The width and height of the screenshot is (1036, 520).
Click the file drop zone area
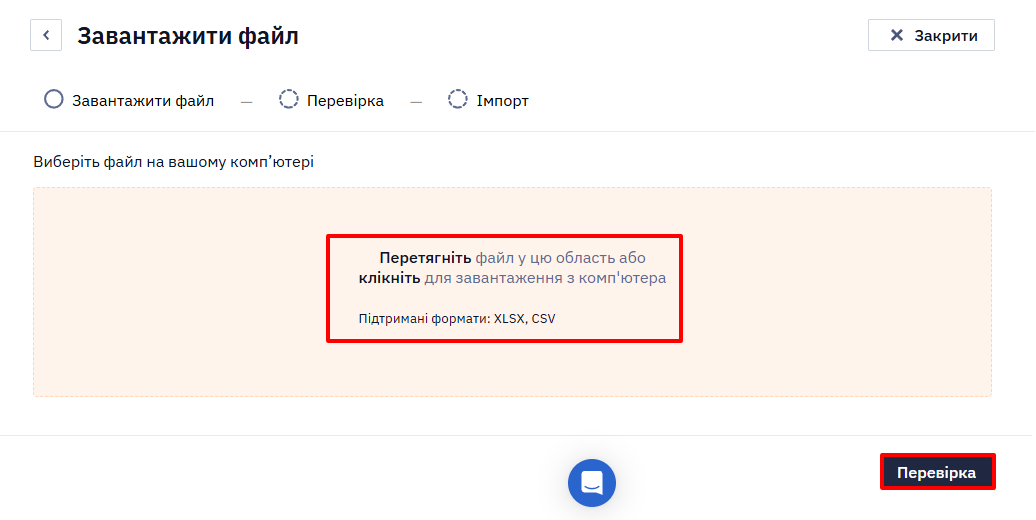(x=512, y=292)
